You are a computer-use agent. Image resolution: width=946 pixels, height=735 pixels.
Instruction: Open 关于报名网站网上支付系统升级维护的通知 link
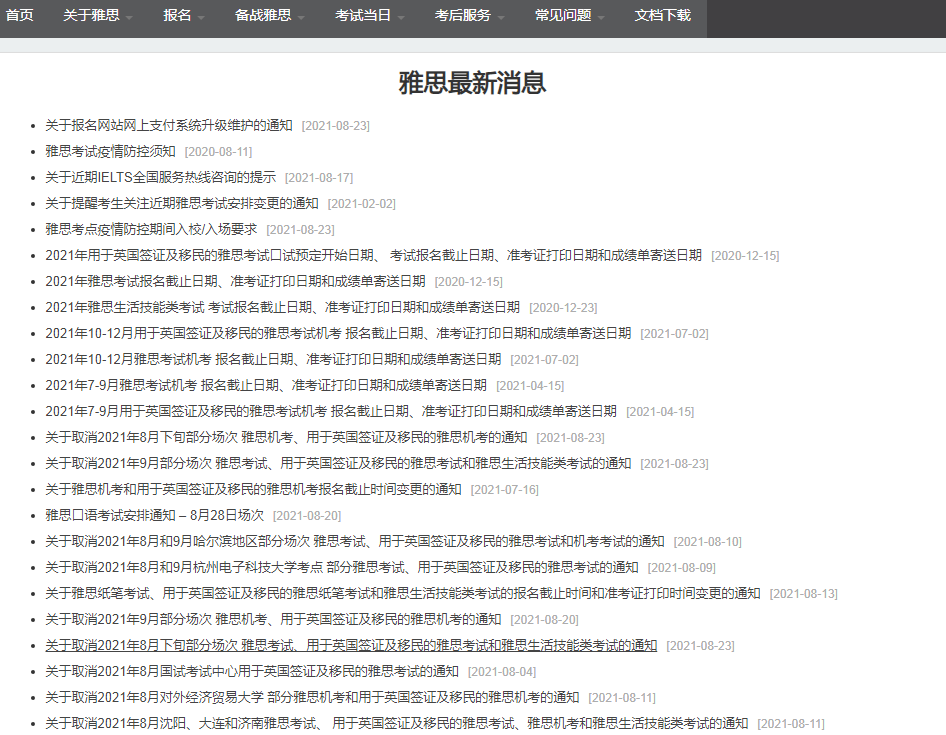[x=169, y=126]
